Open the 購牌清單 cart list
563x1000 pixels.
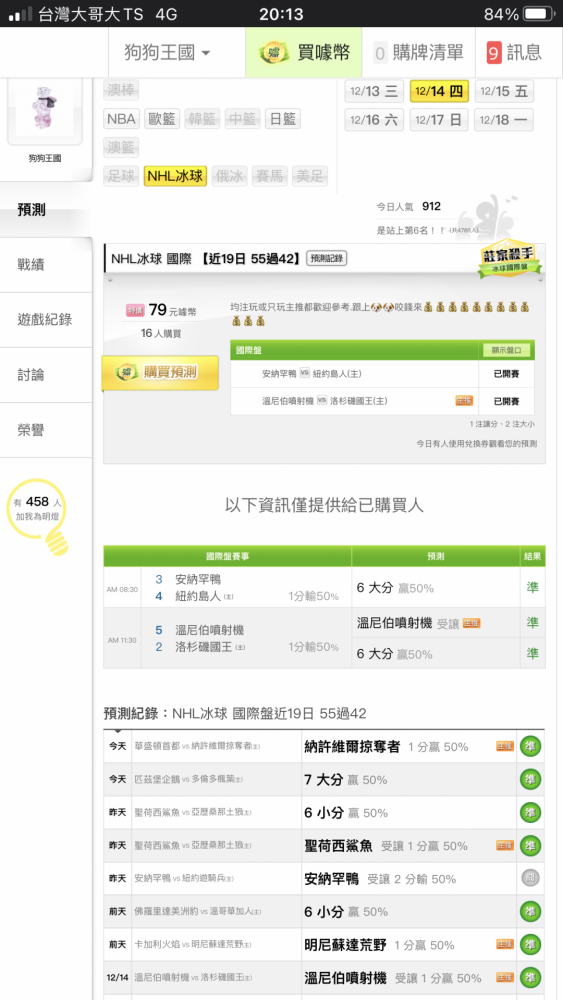[x=418, y=52]
